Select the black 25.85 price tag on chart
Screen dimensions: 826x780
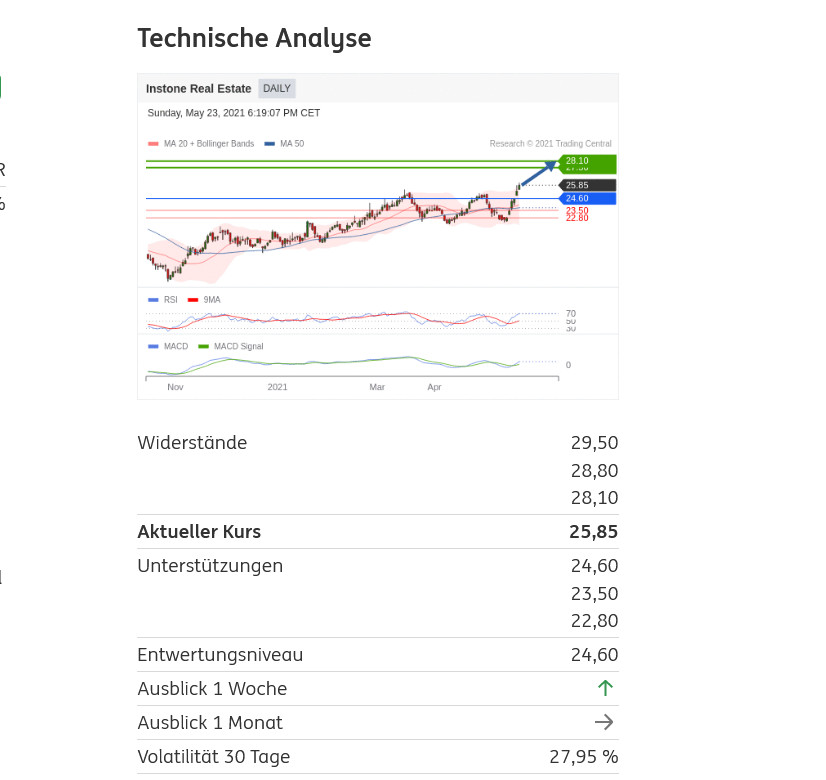pyautogui.click(x=588, y=185)
